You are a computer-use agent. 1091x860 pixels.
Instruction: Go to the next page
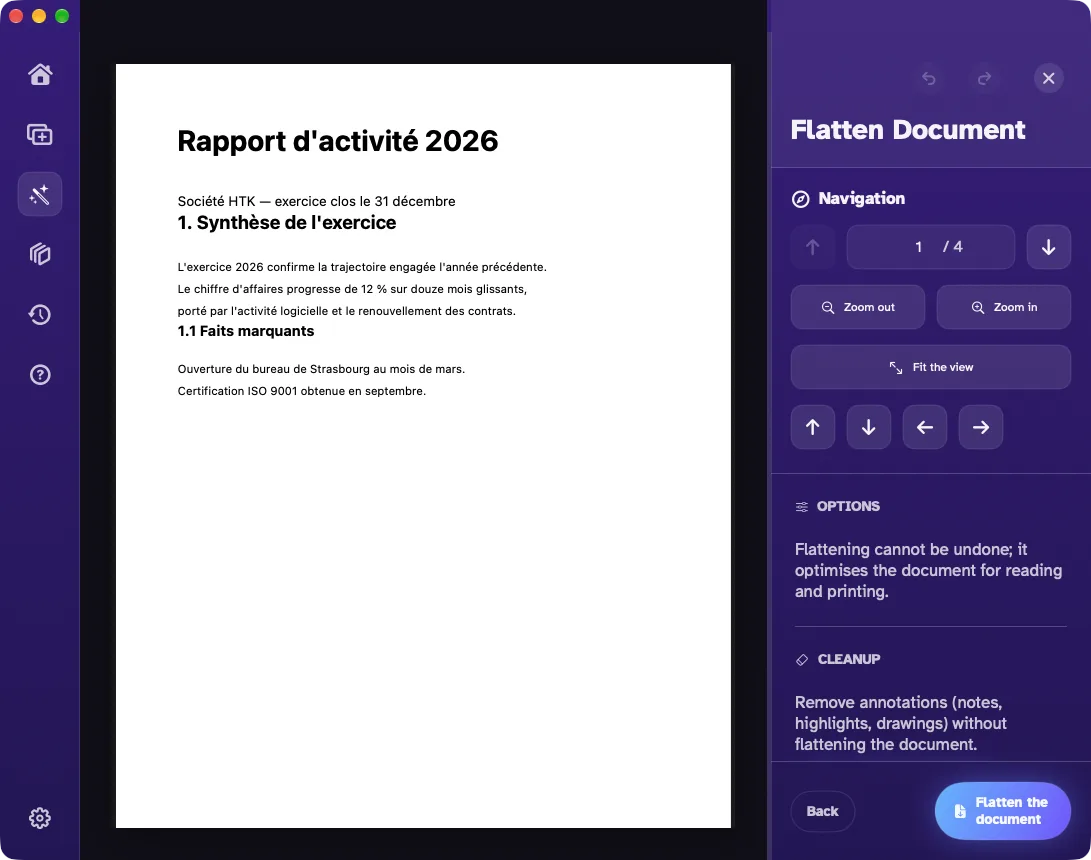click(1049, 247)
